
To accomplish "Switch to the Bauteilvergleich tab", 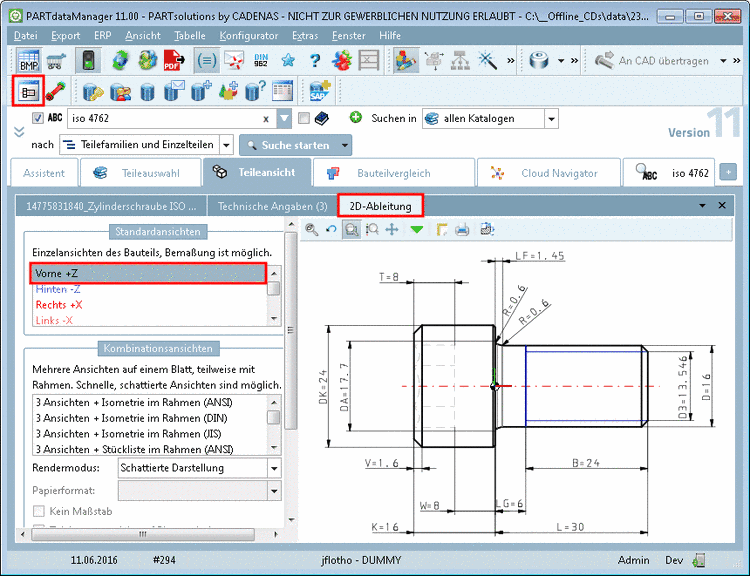I will click(x=393, y=173).
